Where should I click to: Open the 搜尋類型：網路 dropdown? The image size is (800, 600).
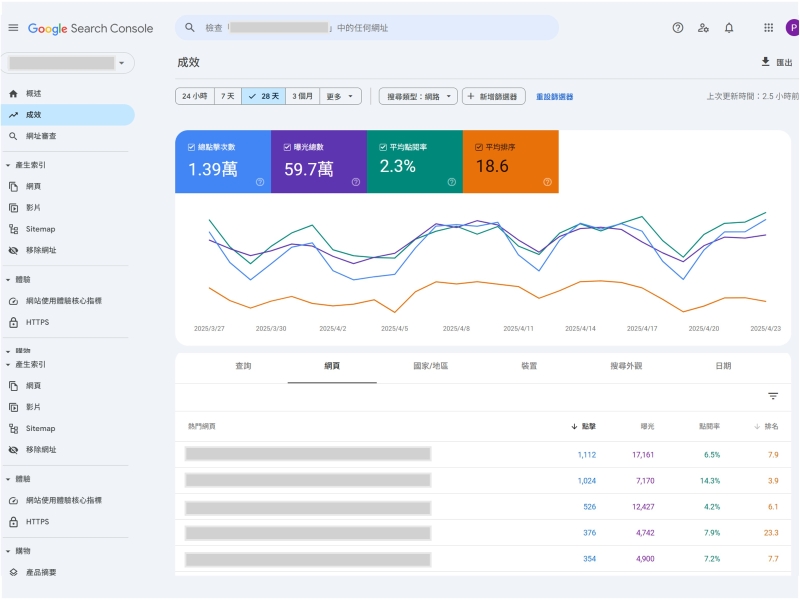pos(418,96)
